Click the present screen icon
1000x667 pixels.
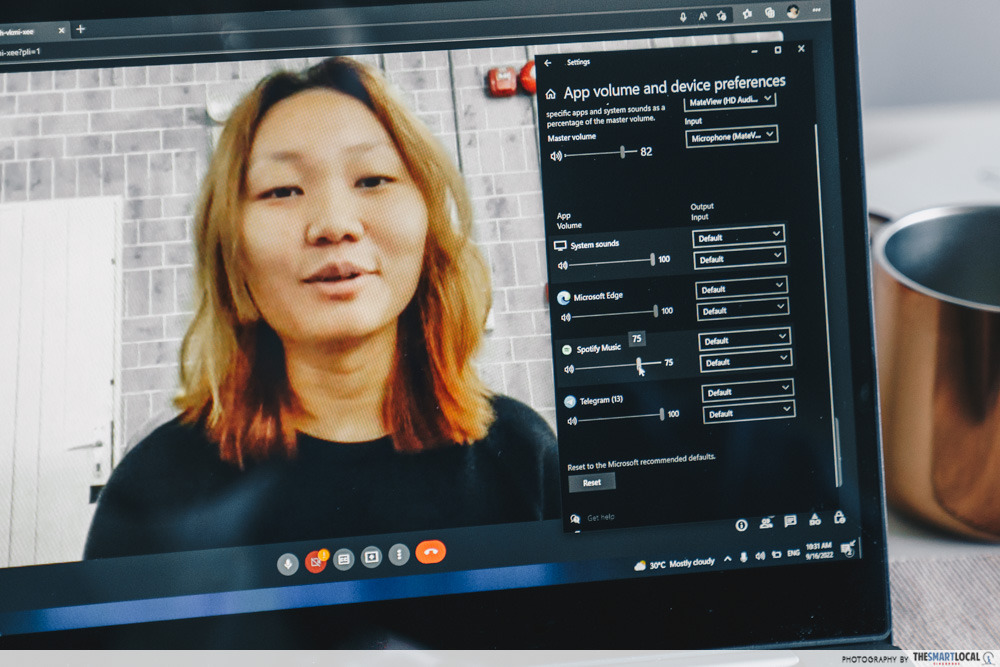pyautogui.click(x=371, y=557)
